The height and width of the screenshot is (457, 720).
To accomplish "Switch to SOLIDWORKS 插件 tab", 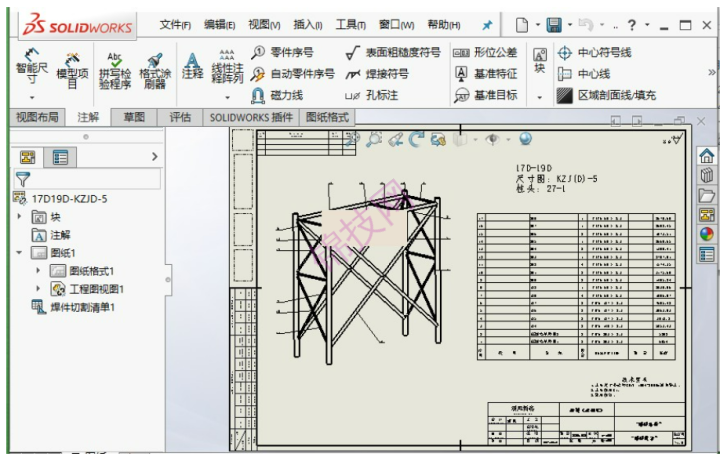I will point(251,118).
